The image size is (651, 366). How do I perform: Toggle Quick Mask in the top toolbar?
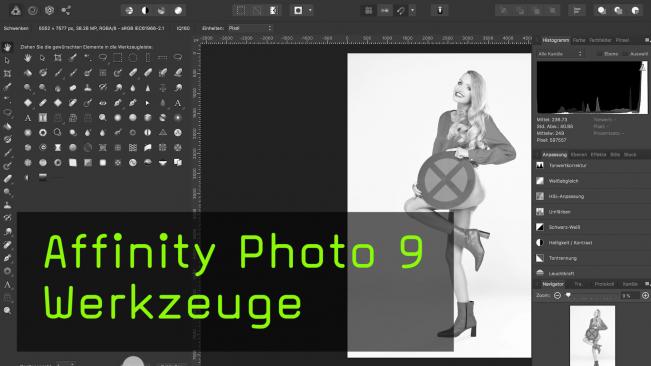click(298, 10)
